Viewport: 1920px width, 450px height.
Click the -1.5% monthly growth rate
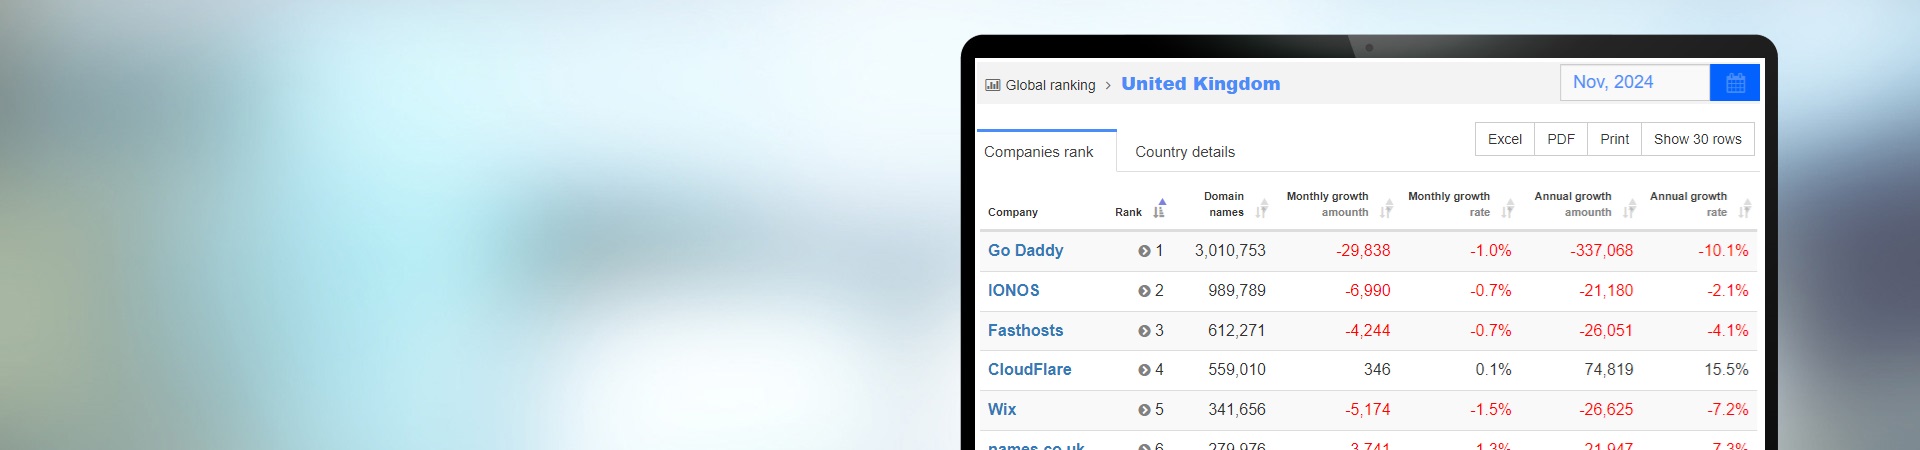1491,410
